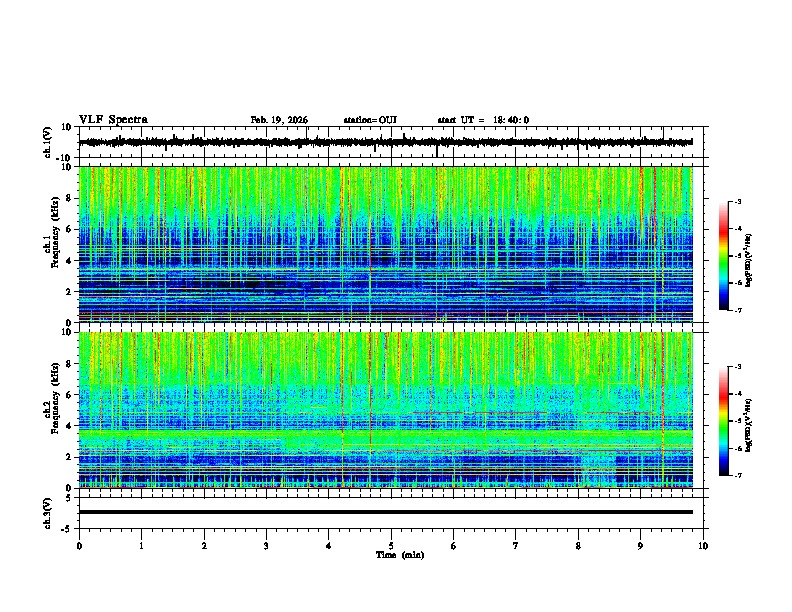The height and width of the screenshot is (612, 792).
Task: Click the "-3" tick on ch.1 colorbar
Action: click(x=736, y=201)
